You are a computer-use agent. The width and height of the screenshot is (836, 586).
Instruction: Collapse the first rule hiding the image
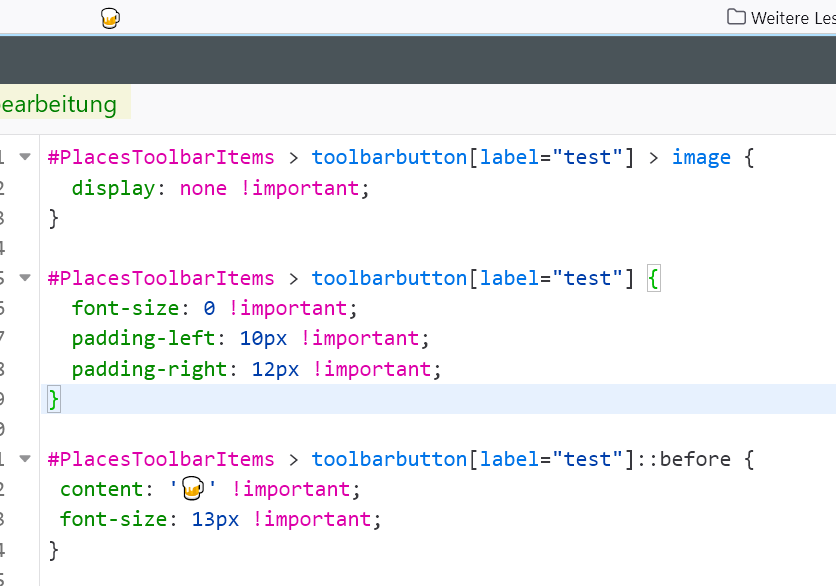pyautogui.click(x=25, y=157)
